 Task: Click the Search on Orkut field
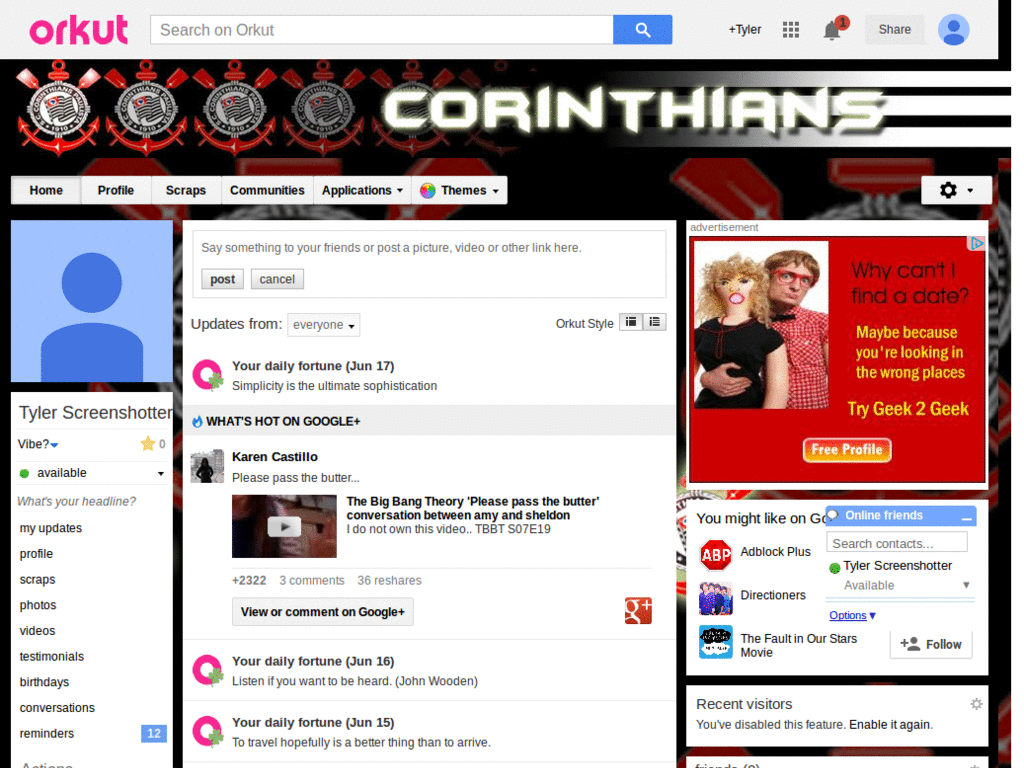point(381,30)
